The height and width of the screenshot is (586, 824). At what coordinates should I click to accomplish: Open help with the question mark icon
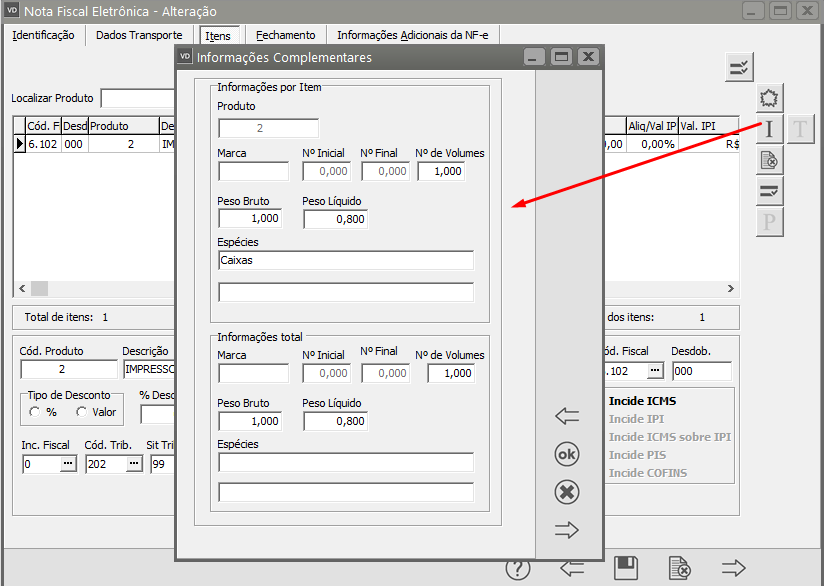click(x=517, y=568)
